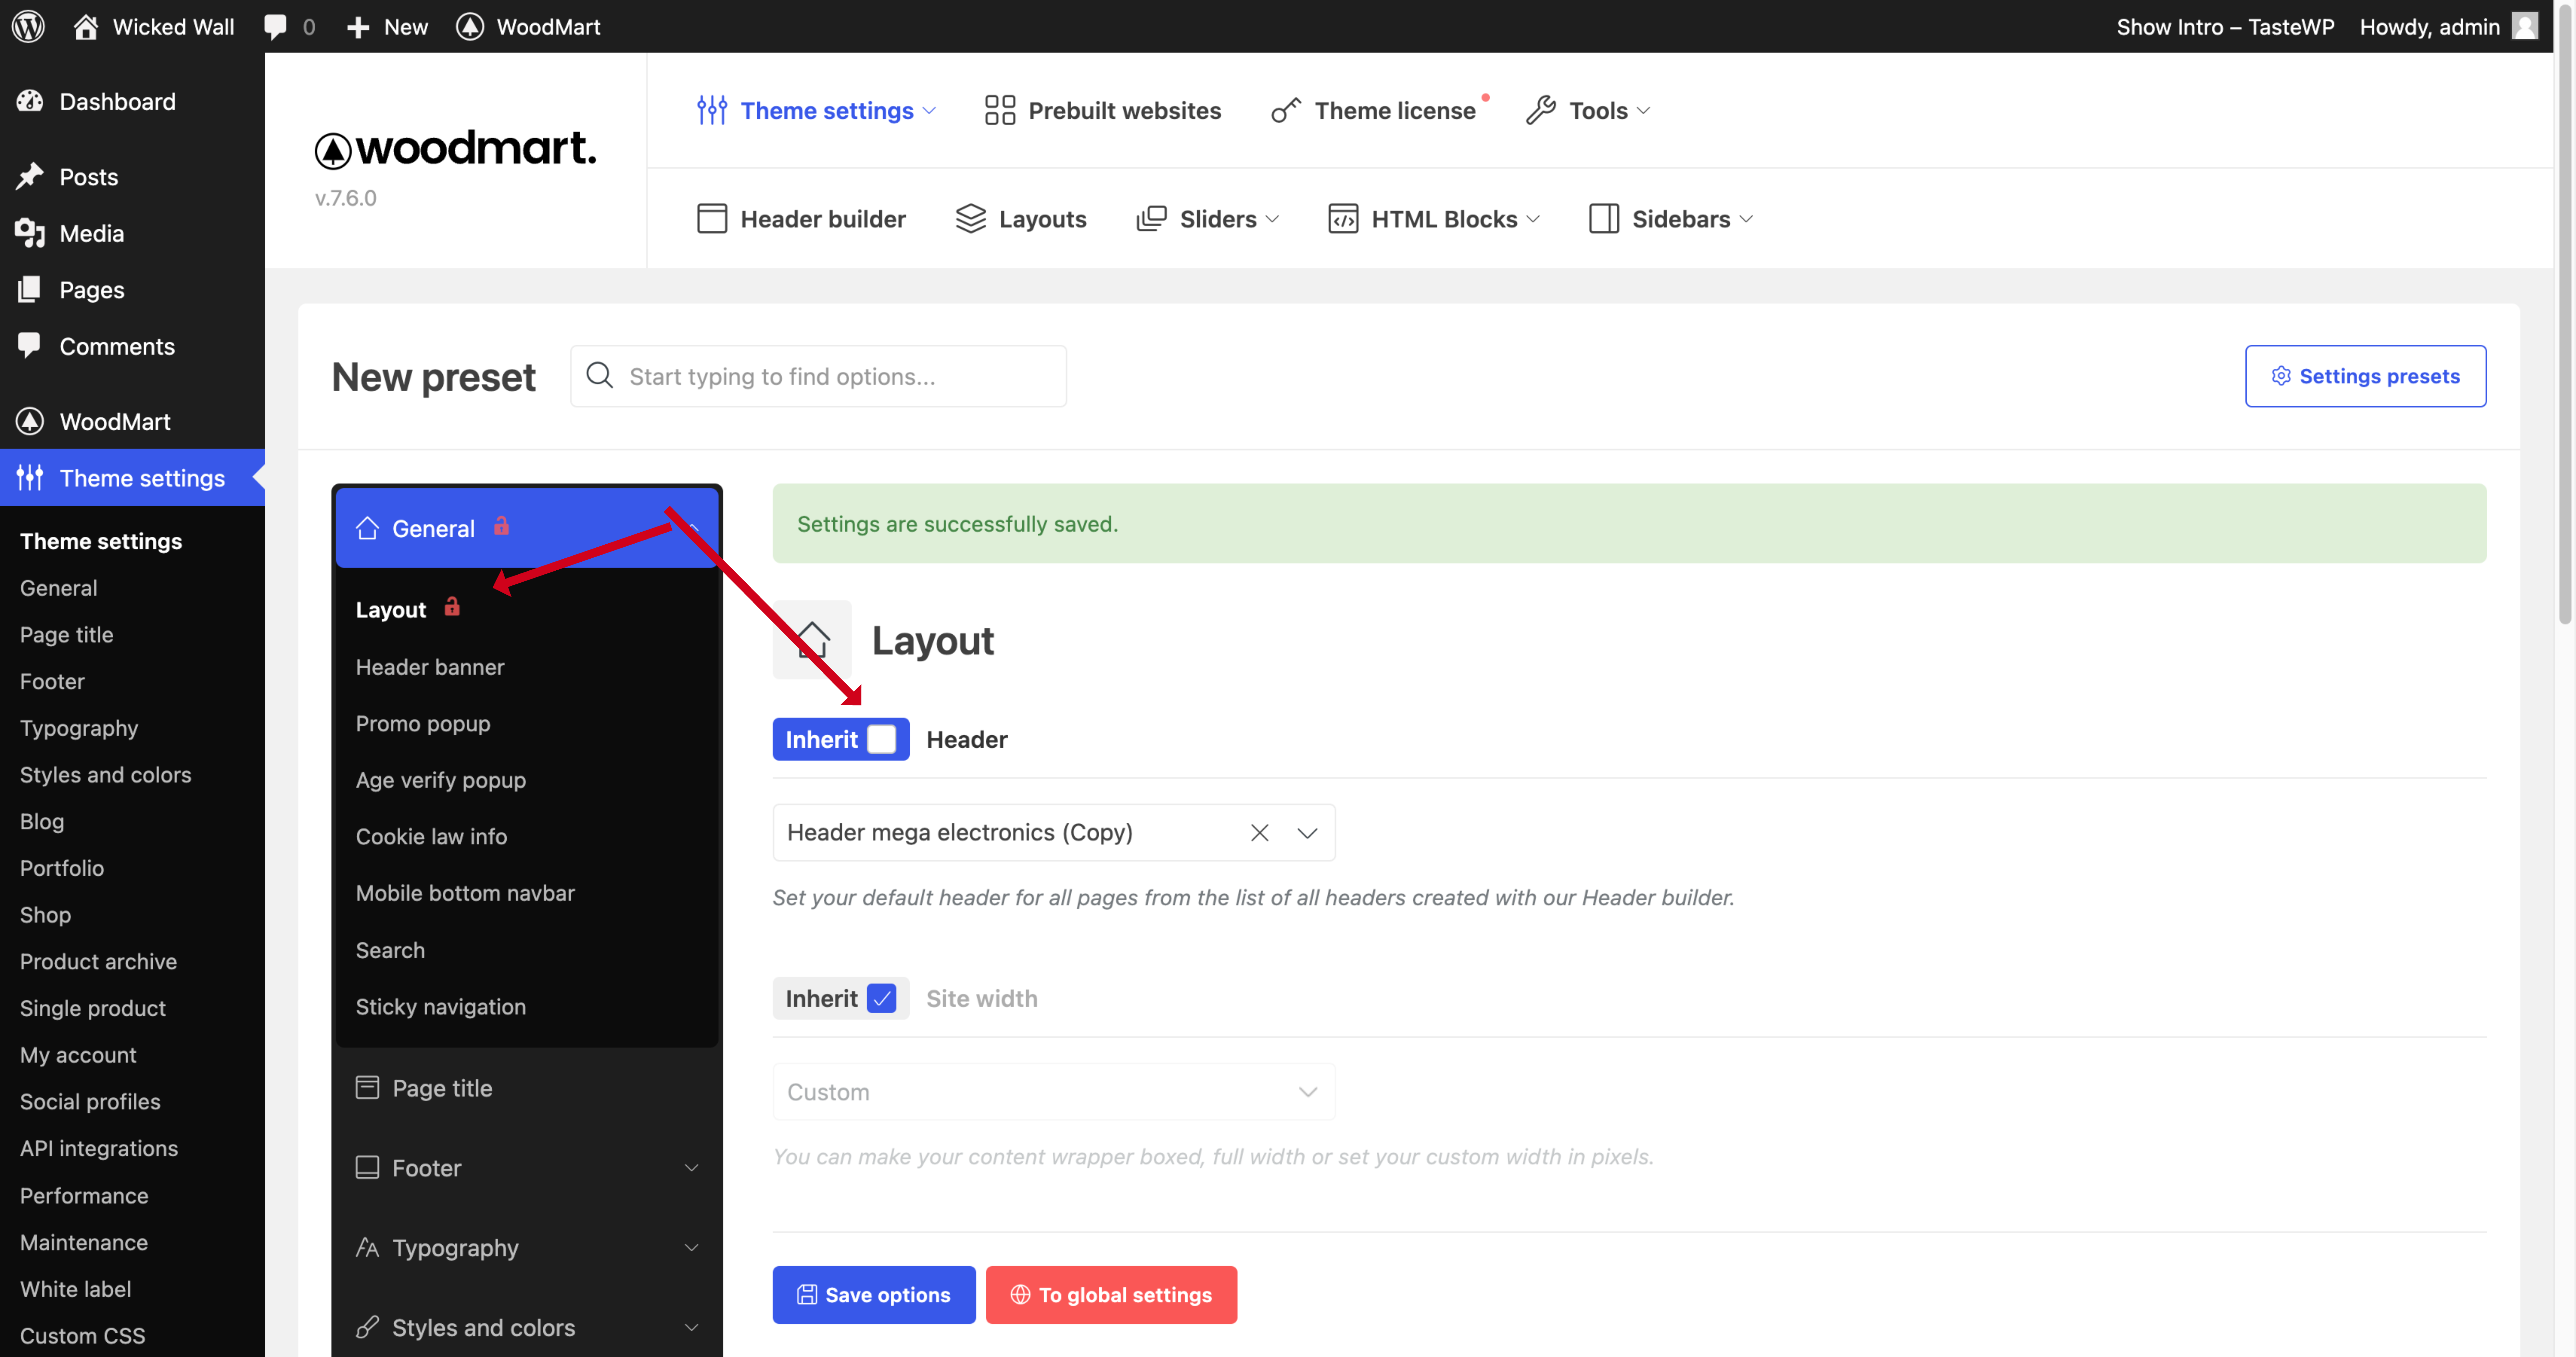Viewport: 2576px width, 1357px height.
Task: Click the Theme settings sliders icon in sidebar
Action: point(30,478)
